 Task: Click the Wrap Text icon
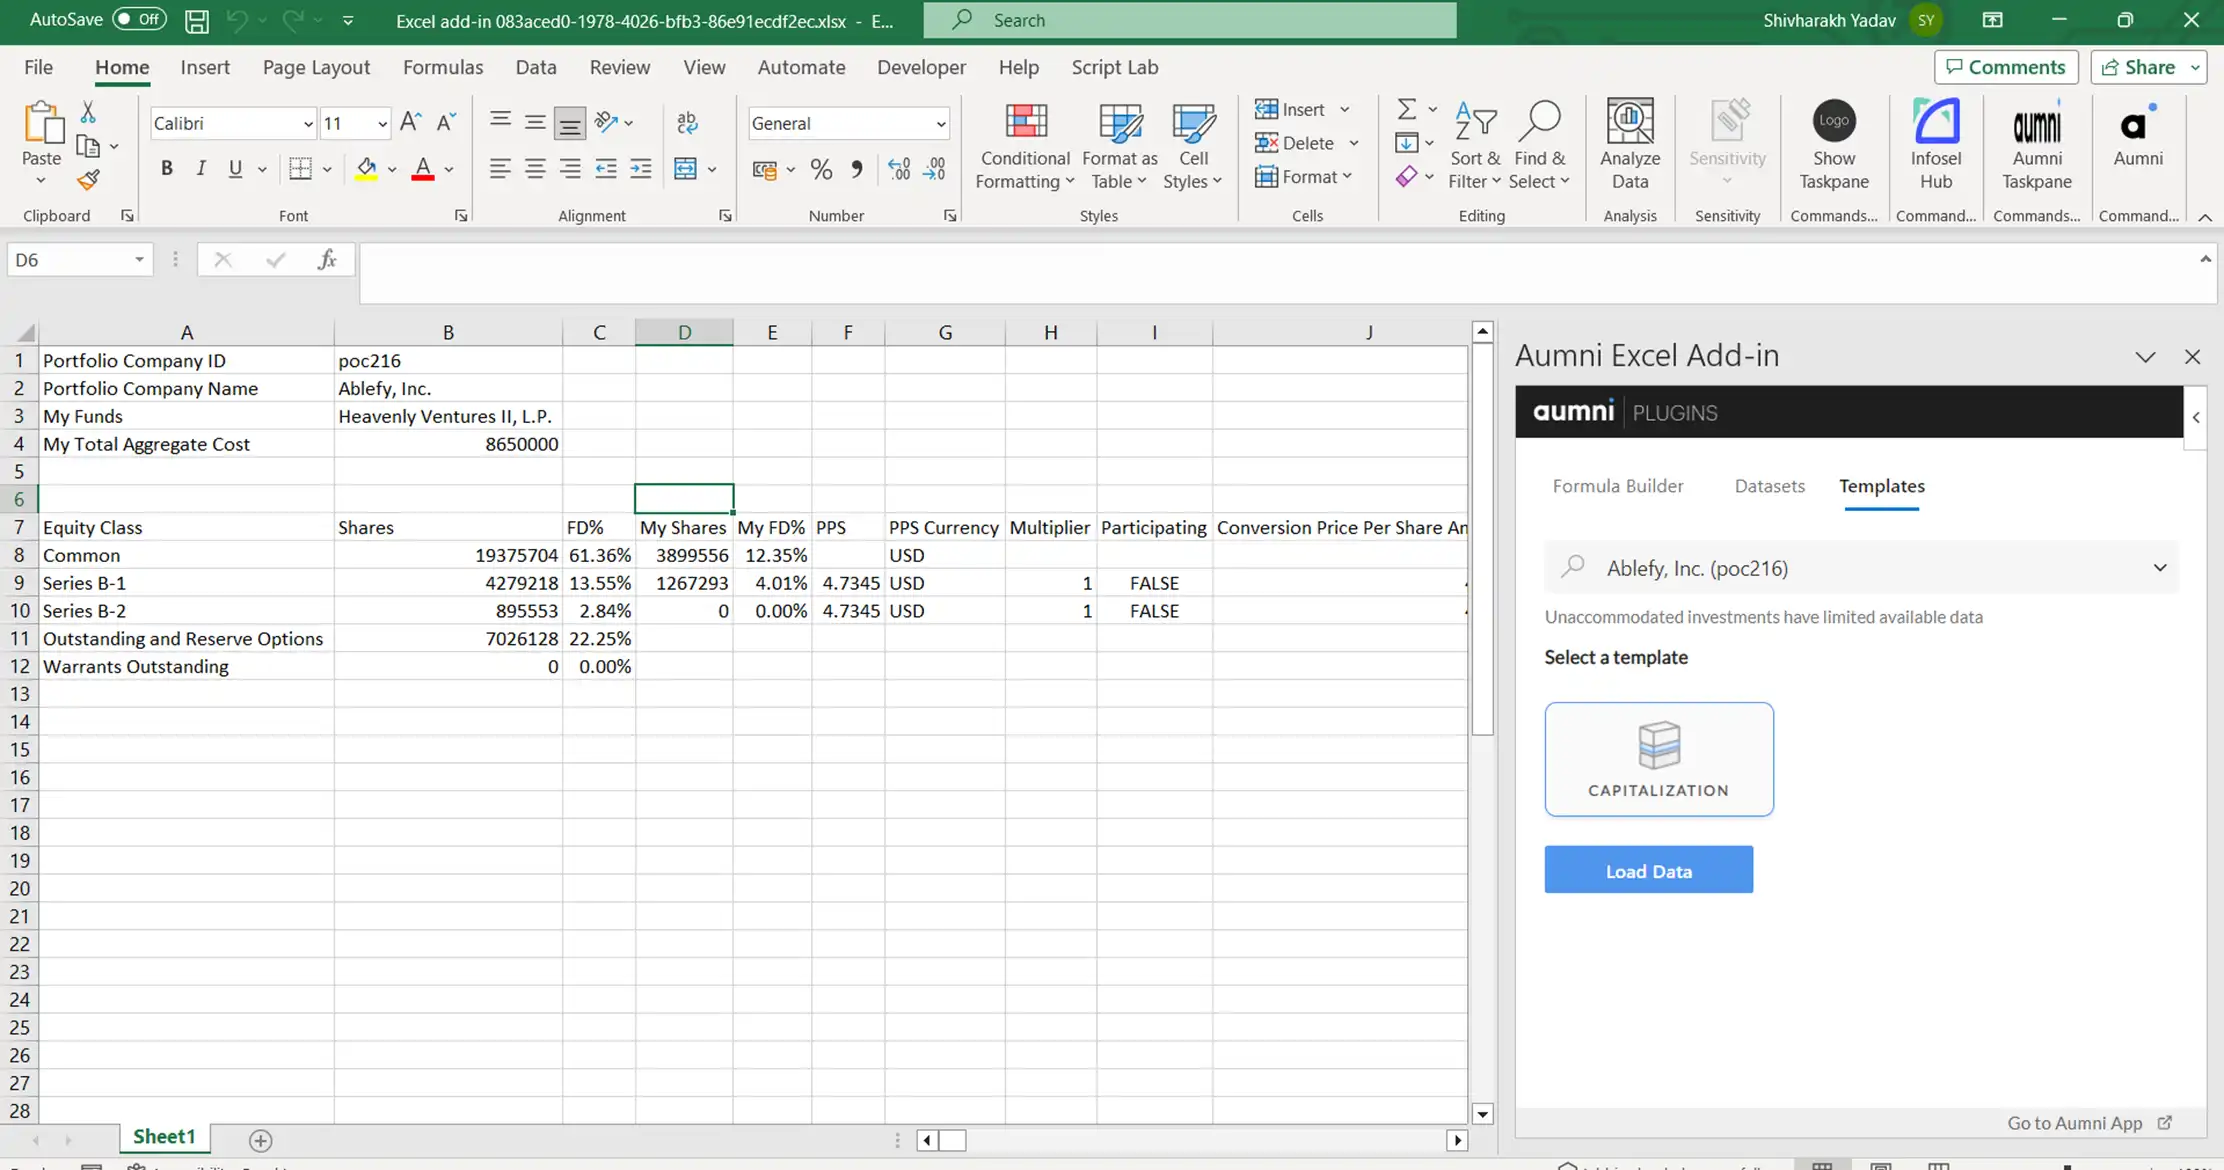point(687,123)
